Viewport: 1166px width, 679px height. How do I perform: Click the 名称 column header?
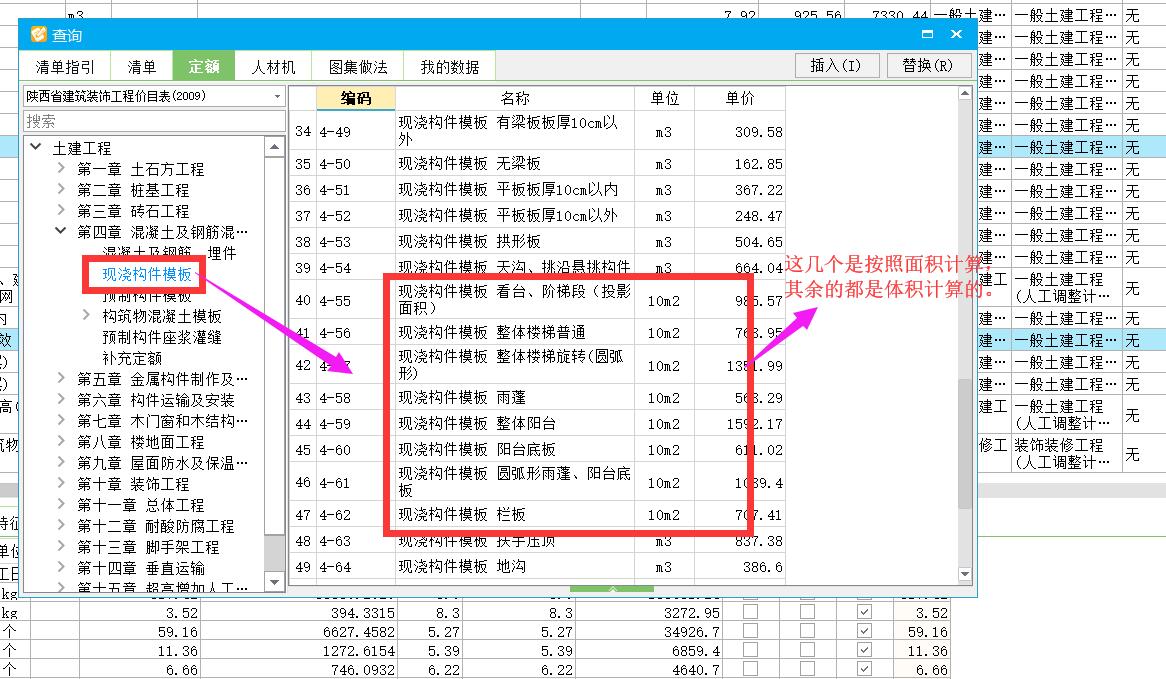pyautogui.click(x=515, y=98)
